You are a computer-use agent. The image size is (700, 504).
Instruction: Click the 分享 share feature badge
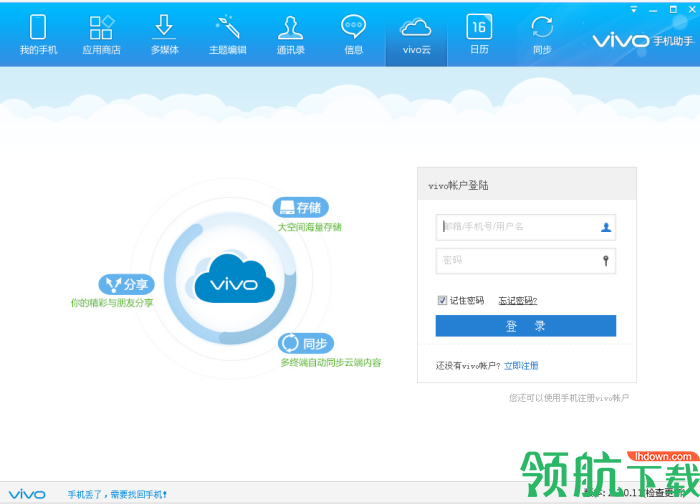click(x=126, y=284)
